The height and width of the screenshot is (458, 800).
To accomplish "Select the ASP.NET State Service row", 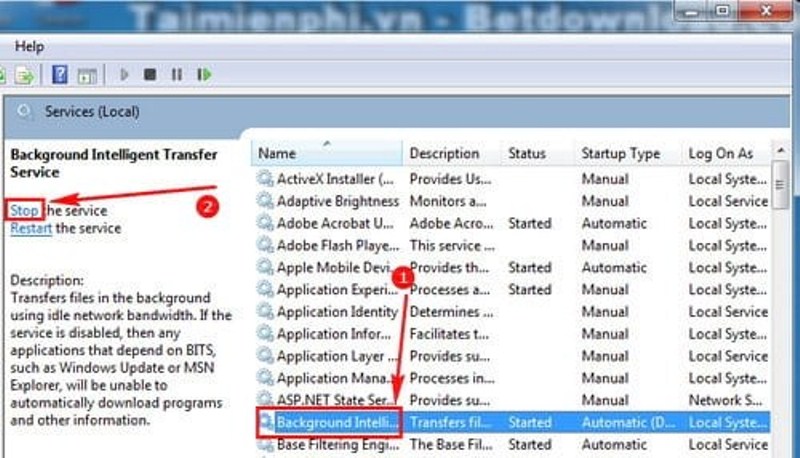I will (513, 400).
